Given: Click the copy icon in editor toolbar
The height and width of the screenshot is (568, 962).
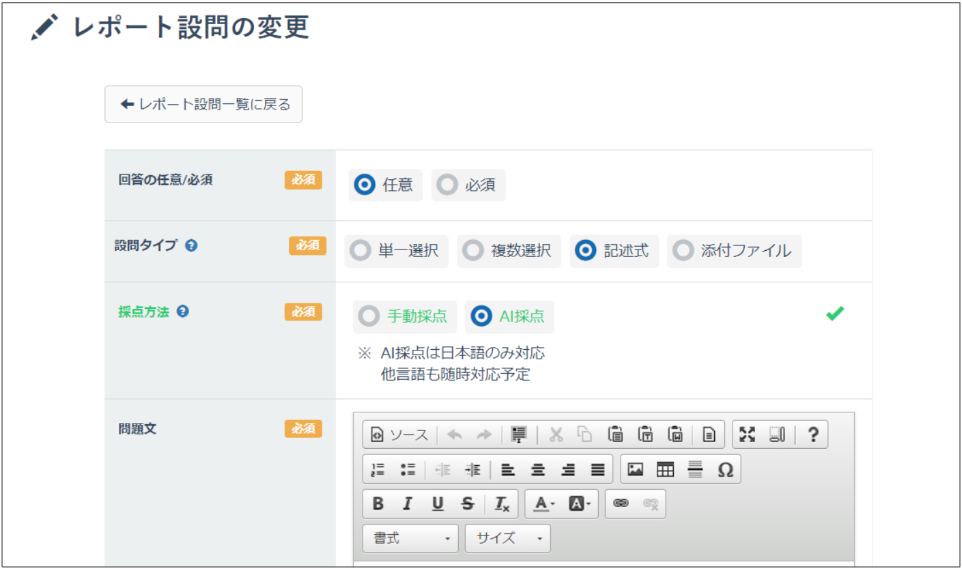Looking at the screenshot, I should click(x=585, y=435).
